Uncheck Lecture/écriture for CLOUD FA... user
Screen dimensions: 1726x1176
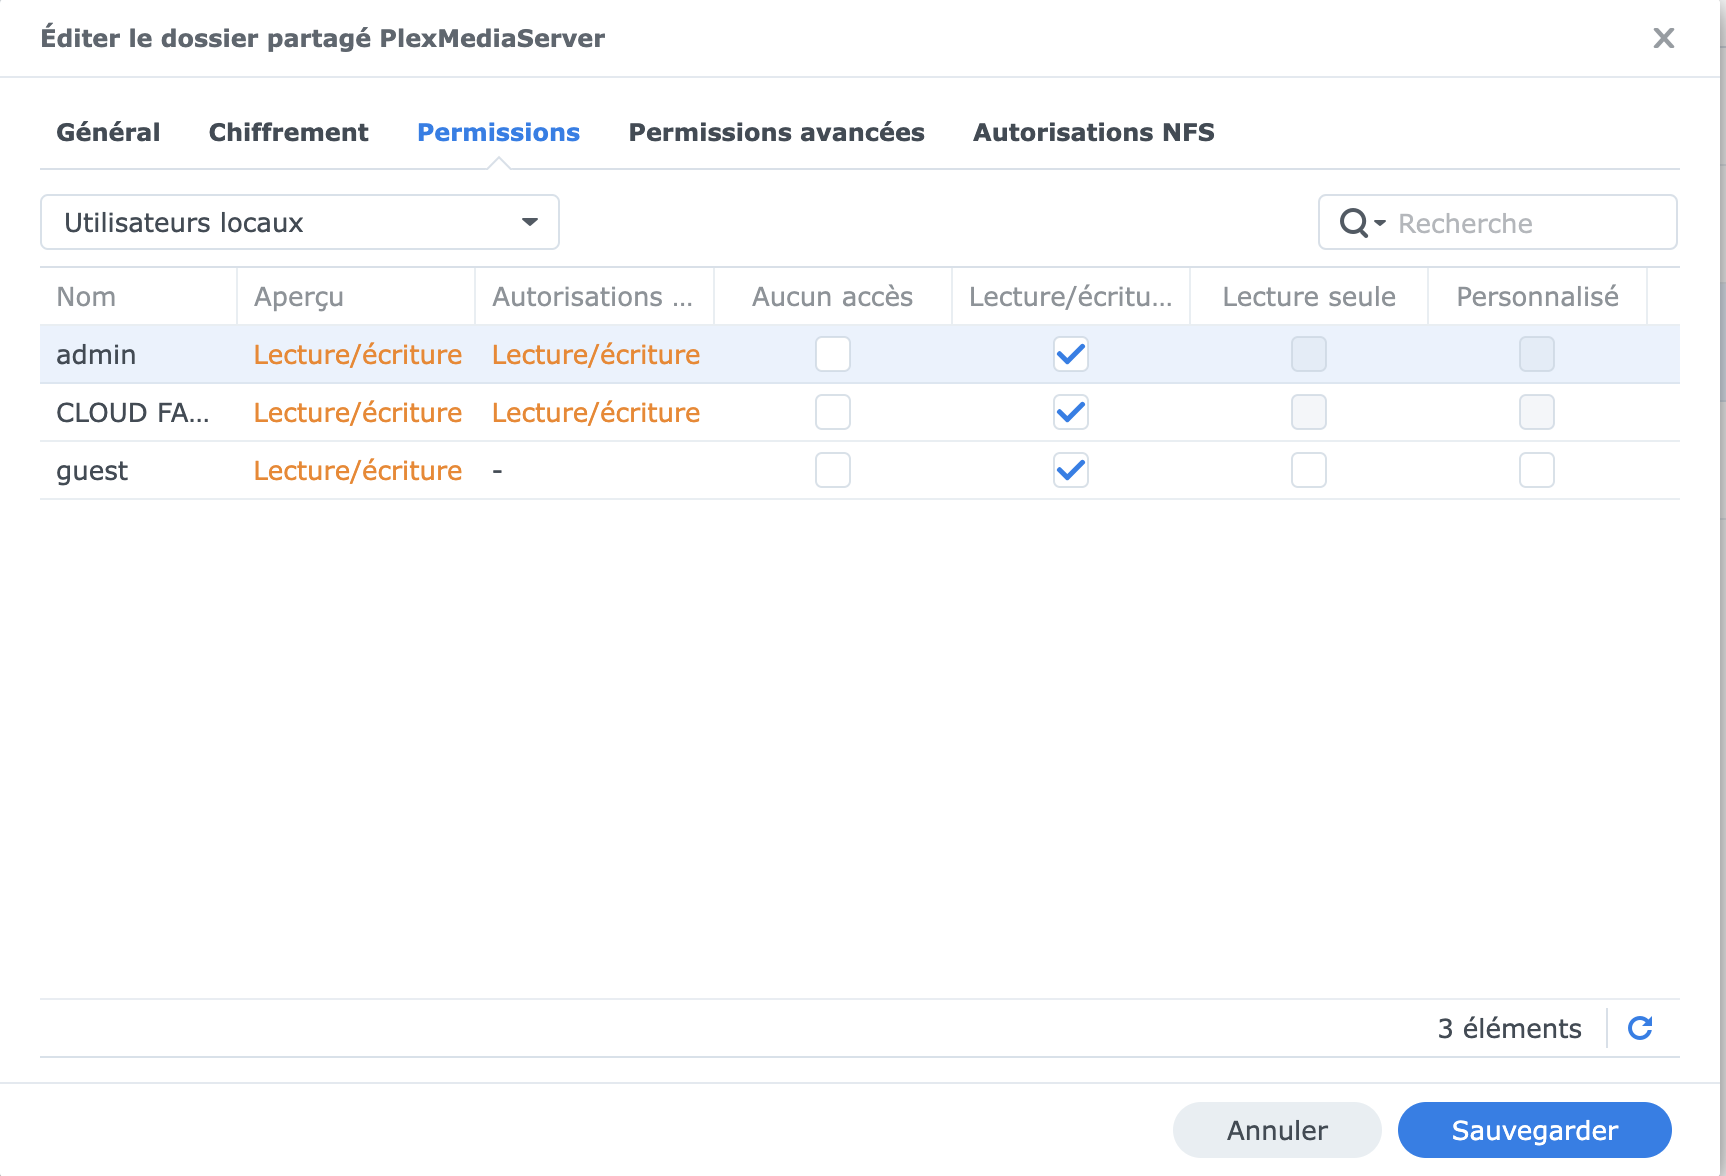1071,412
